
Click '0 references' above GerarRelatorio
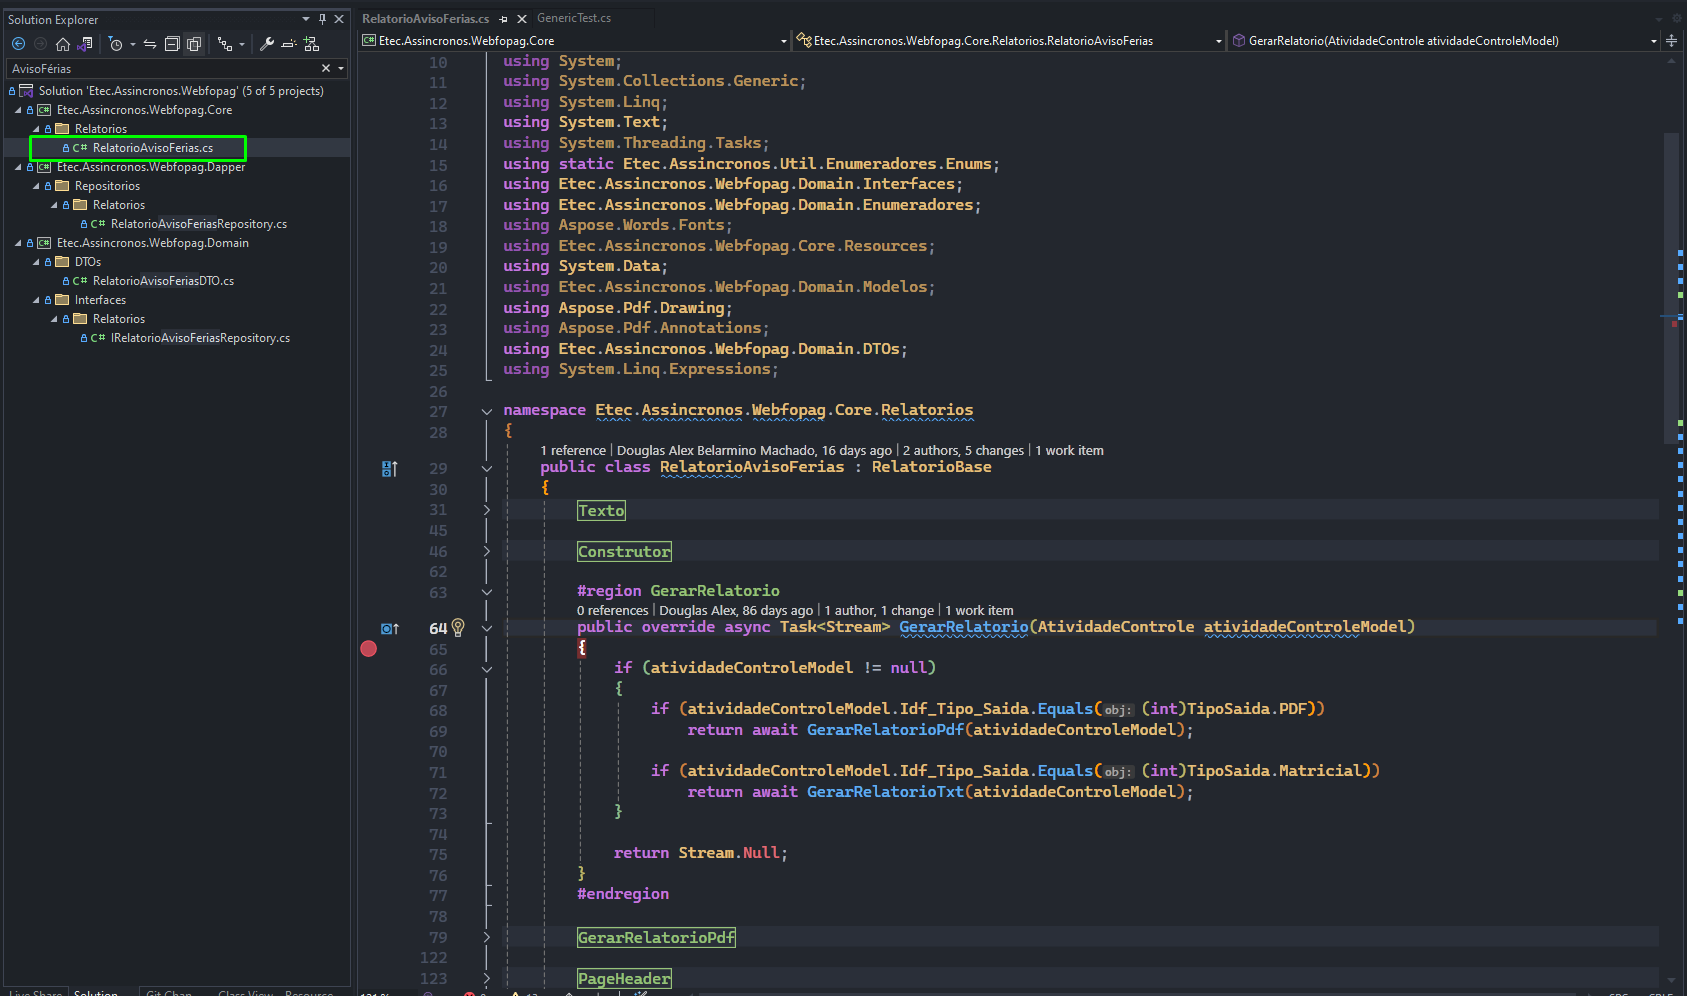pyautogui.click(x=612, y=611)
